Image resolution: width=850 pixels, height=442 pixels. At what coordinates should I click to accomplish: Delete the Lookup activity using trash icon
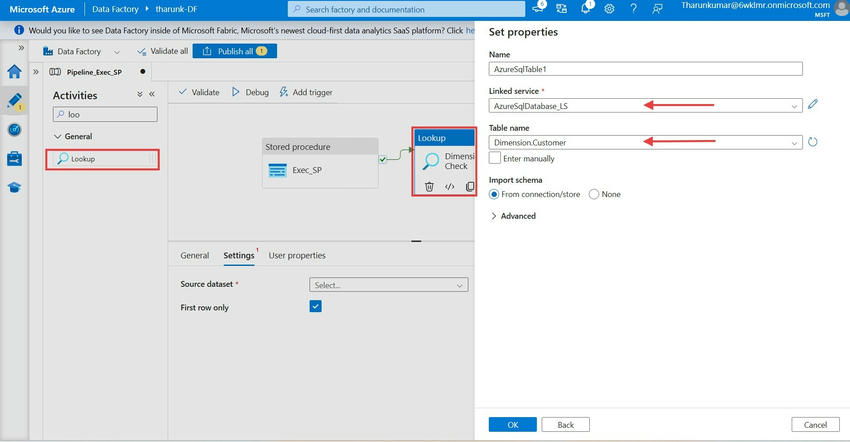pyautogui.click(x=429, y=187)
